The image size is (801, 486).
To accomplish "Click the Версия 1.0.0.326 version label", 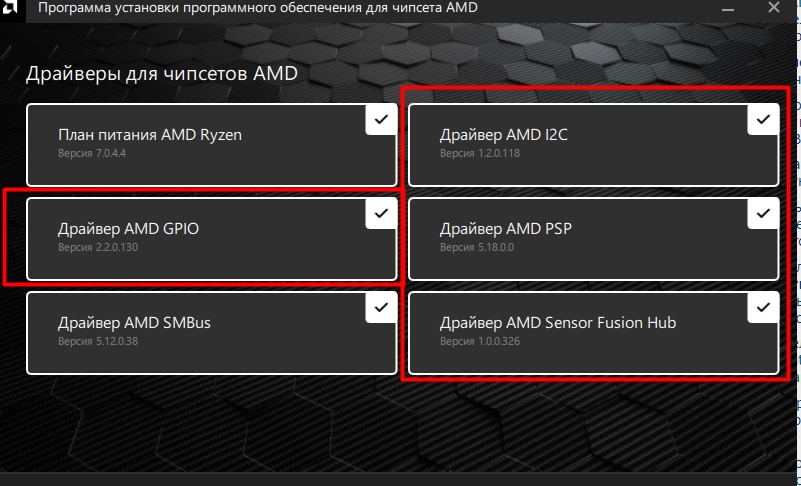I will coord(479,341).
